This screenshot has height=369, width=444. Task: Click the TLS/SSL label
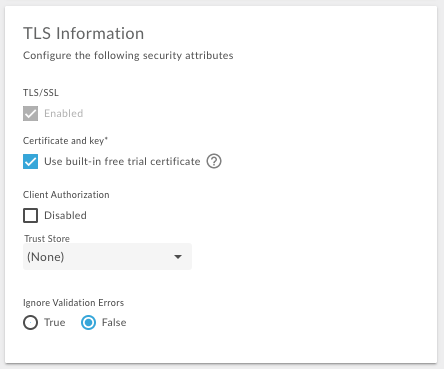point(41,93)
